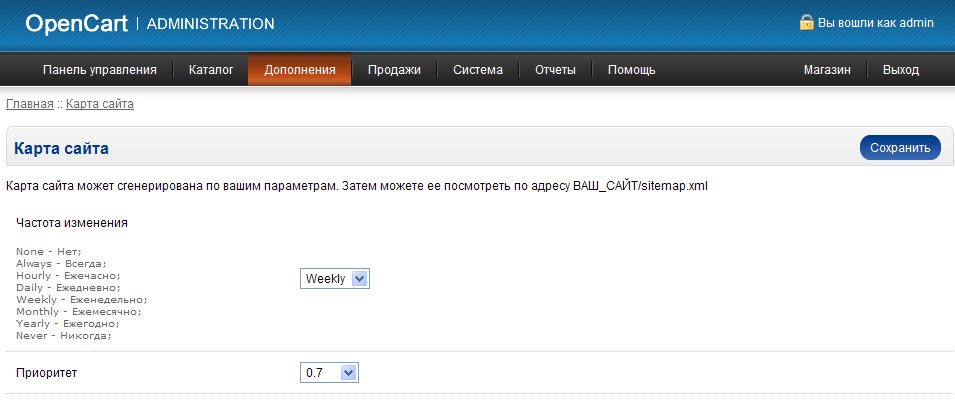The height and width of the screenshot is (419, 955).
Task: Click the lock icon beside login status
Action: click(x=806, y=23)
